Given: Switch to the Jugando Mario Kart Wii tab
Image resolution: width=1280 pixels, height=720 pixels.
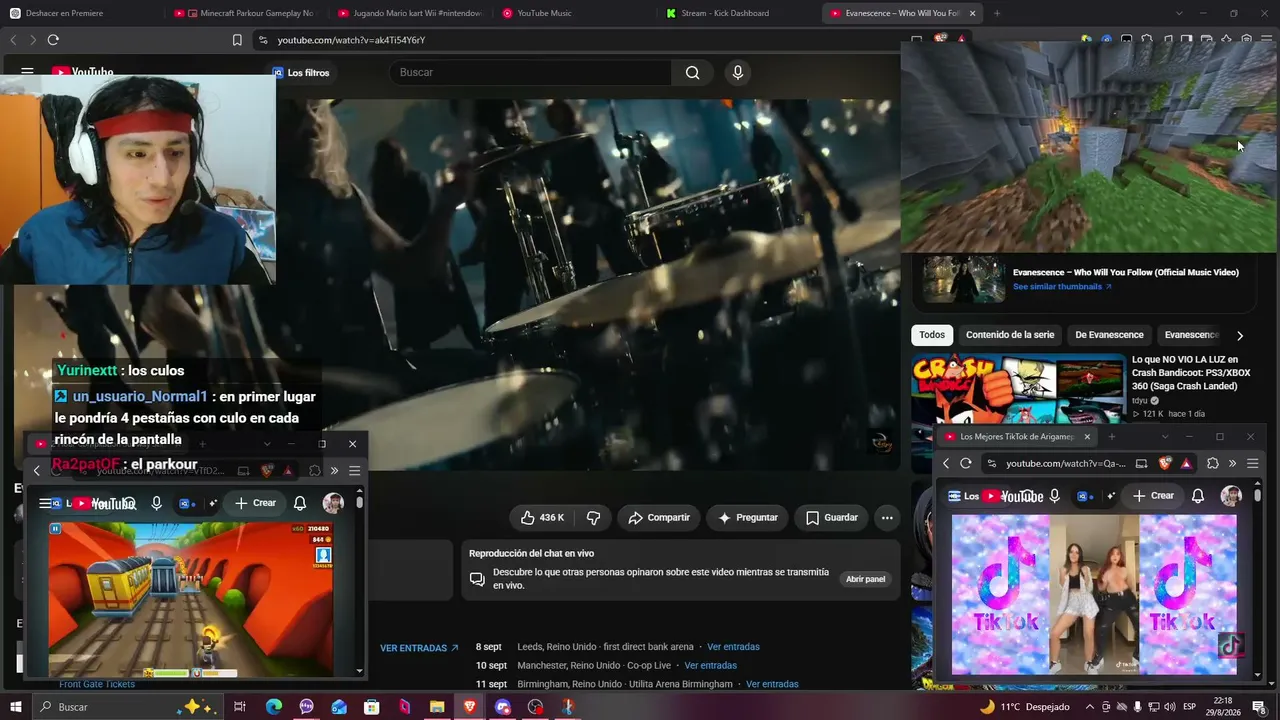Looking at the screenshot, I should tap(408, 13).
